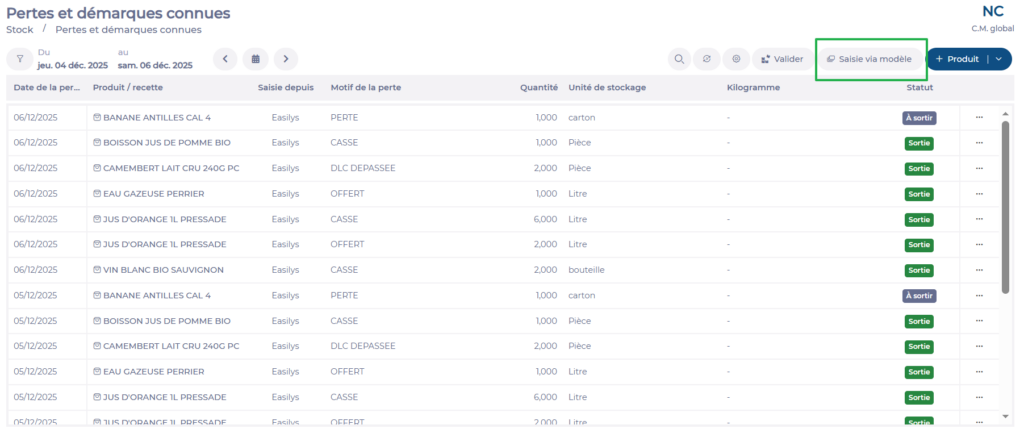Open the calendar date picker icon
Viewport: 1024px width, 433px height.
[x=255, y=59]
